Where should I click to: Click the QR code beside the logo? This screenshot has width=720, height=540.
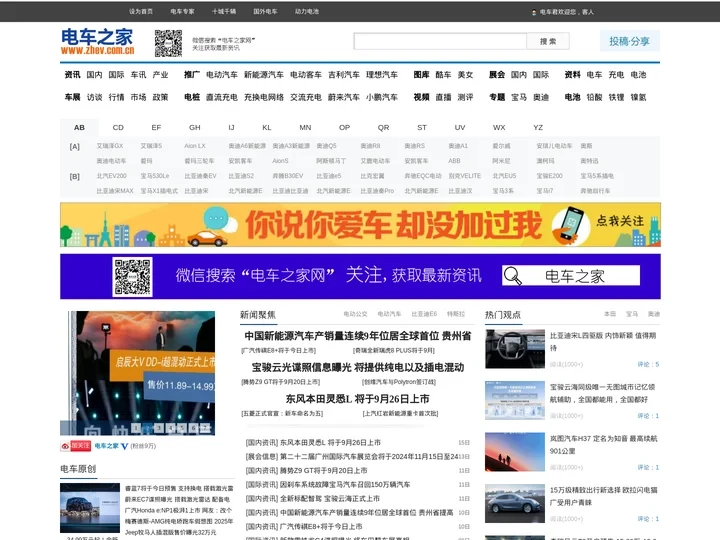click(x=168, y=43)
